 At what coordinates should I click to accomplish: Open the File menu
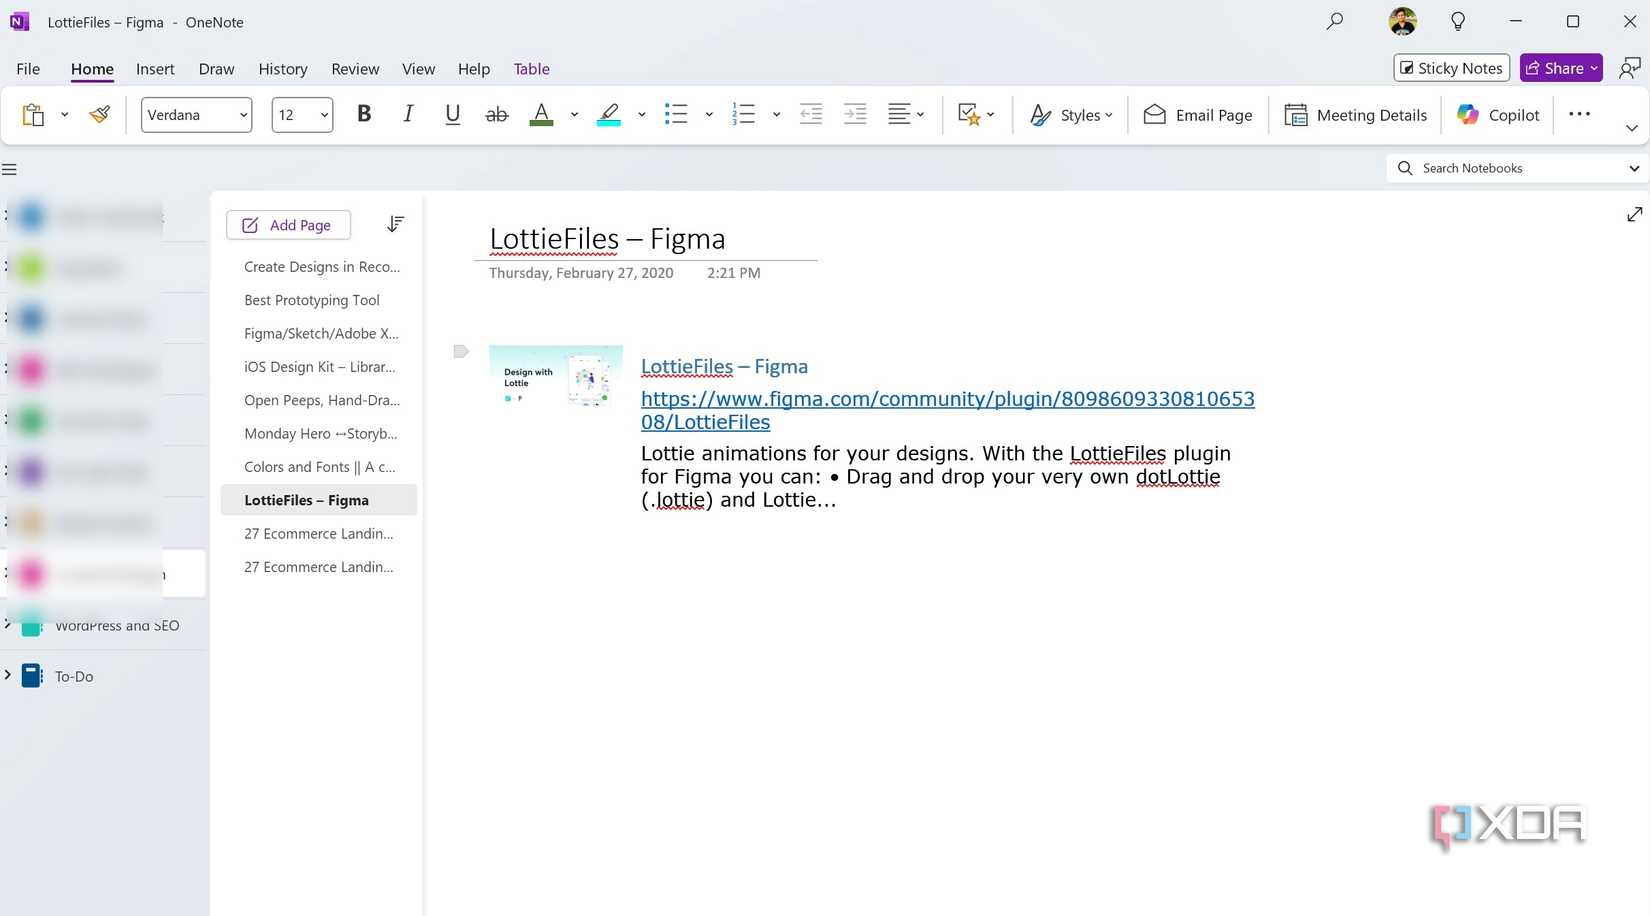pos(28,69)
